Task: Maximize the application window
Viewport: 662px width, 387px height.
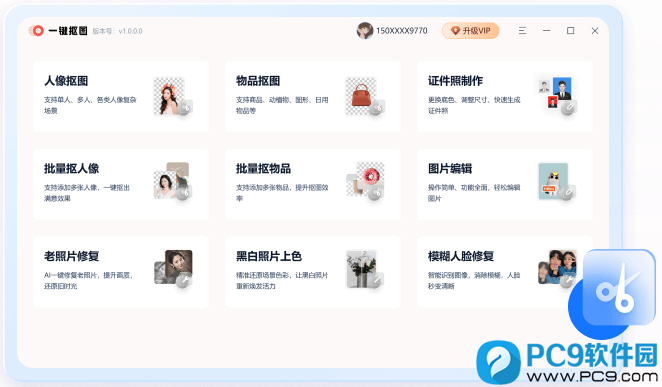Action: click(x=570, y=31)
